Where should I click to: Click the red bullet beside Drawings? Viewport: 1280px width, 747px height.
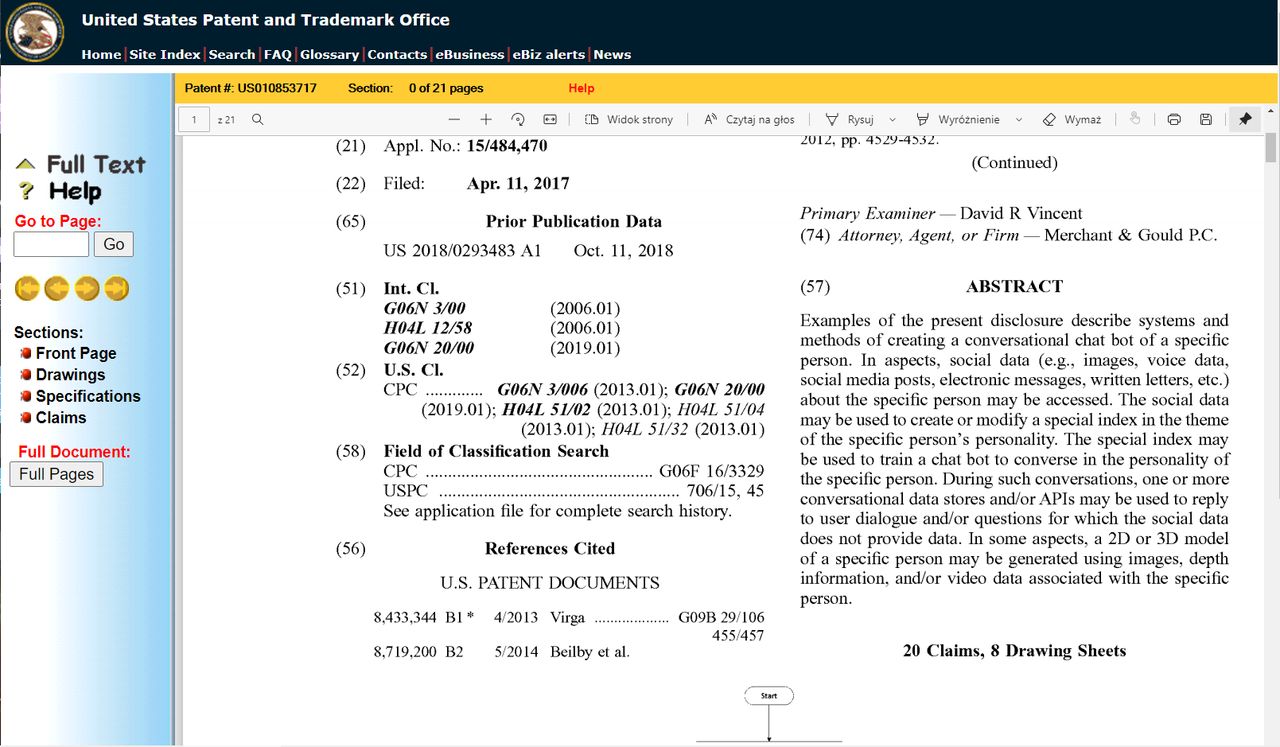[26, 375]
